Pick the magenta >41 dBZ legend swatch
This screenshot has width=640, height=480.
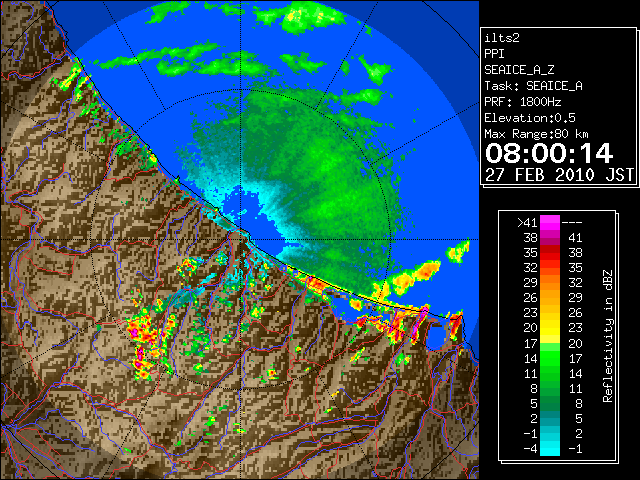click(550, 222)
